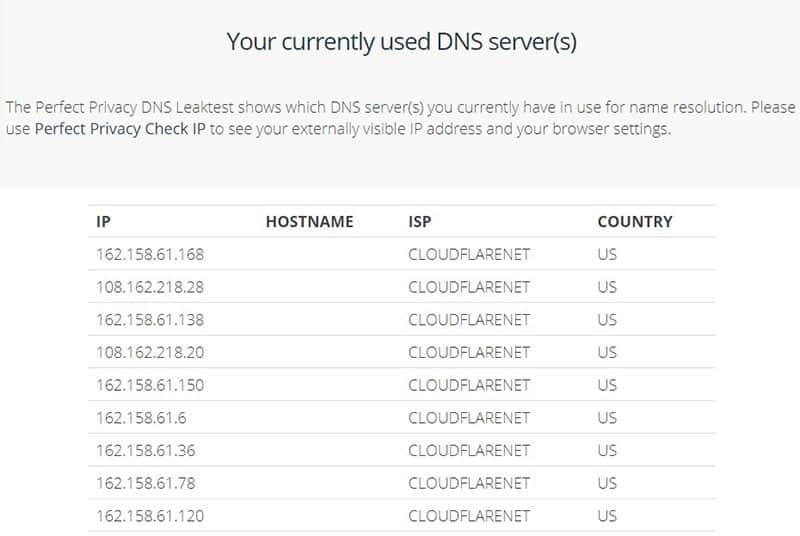Select IP address 162.158.61.150
The width and height of the screenshot is (800, 536).
(x=149, y=385)
